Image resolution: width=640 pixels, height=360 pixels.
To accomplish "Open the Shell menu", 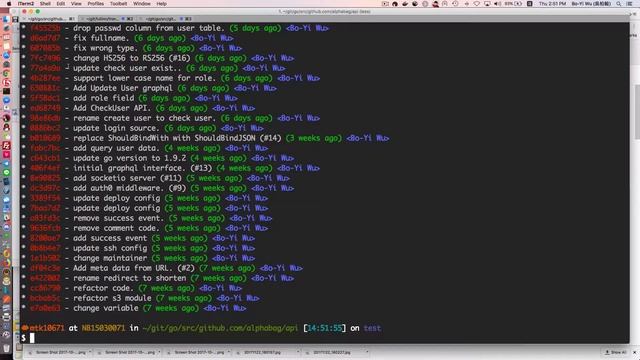I will (45, 4).
